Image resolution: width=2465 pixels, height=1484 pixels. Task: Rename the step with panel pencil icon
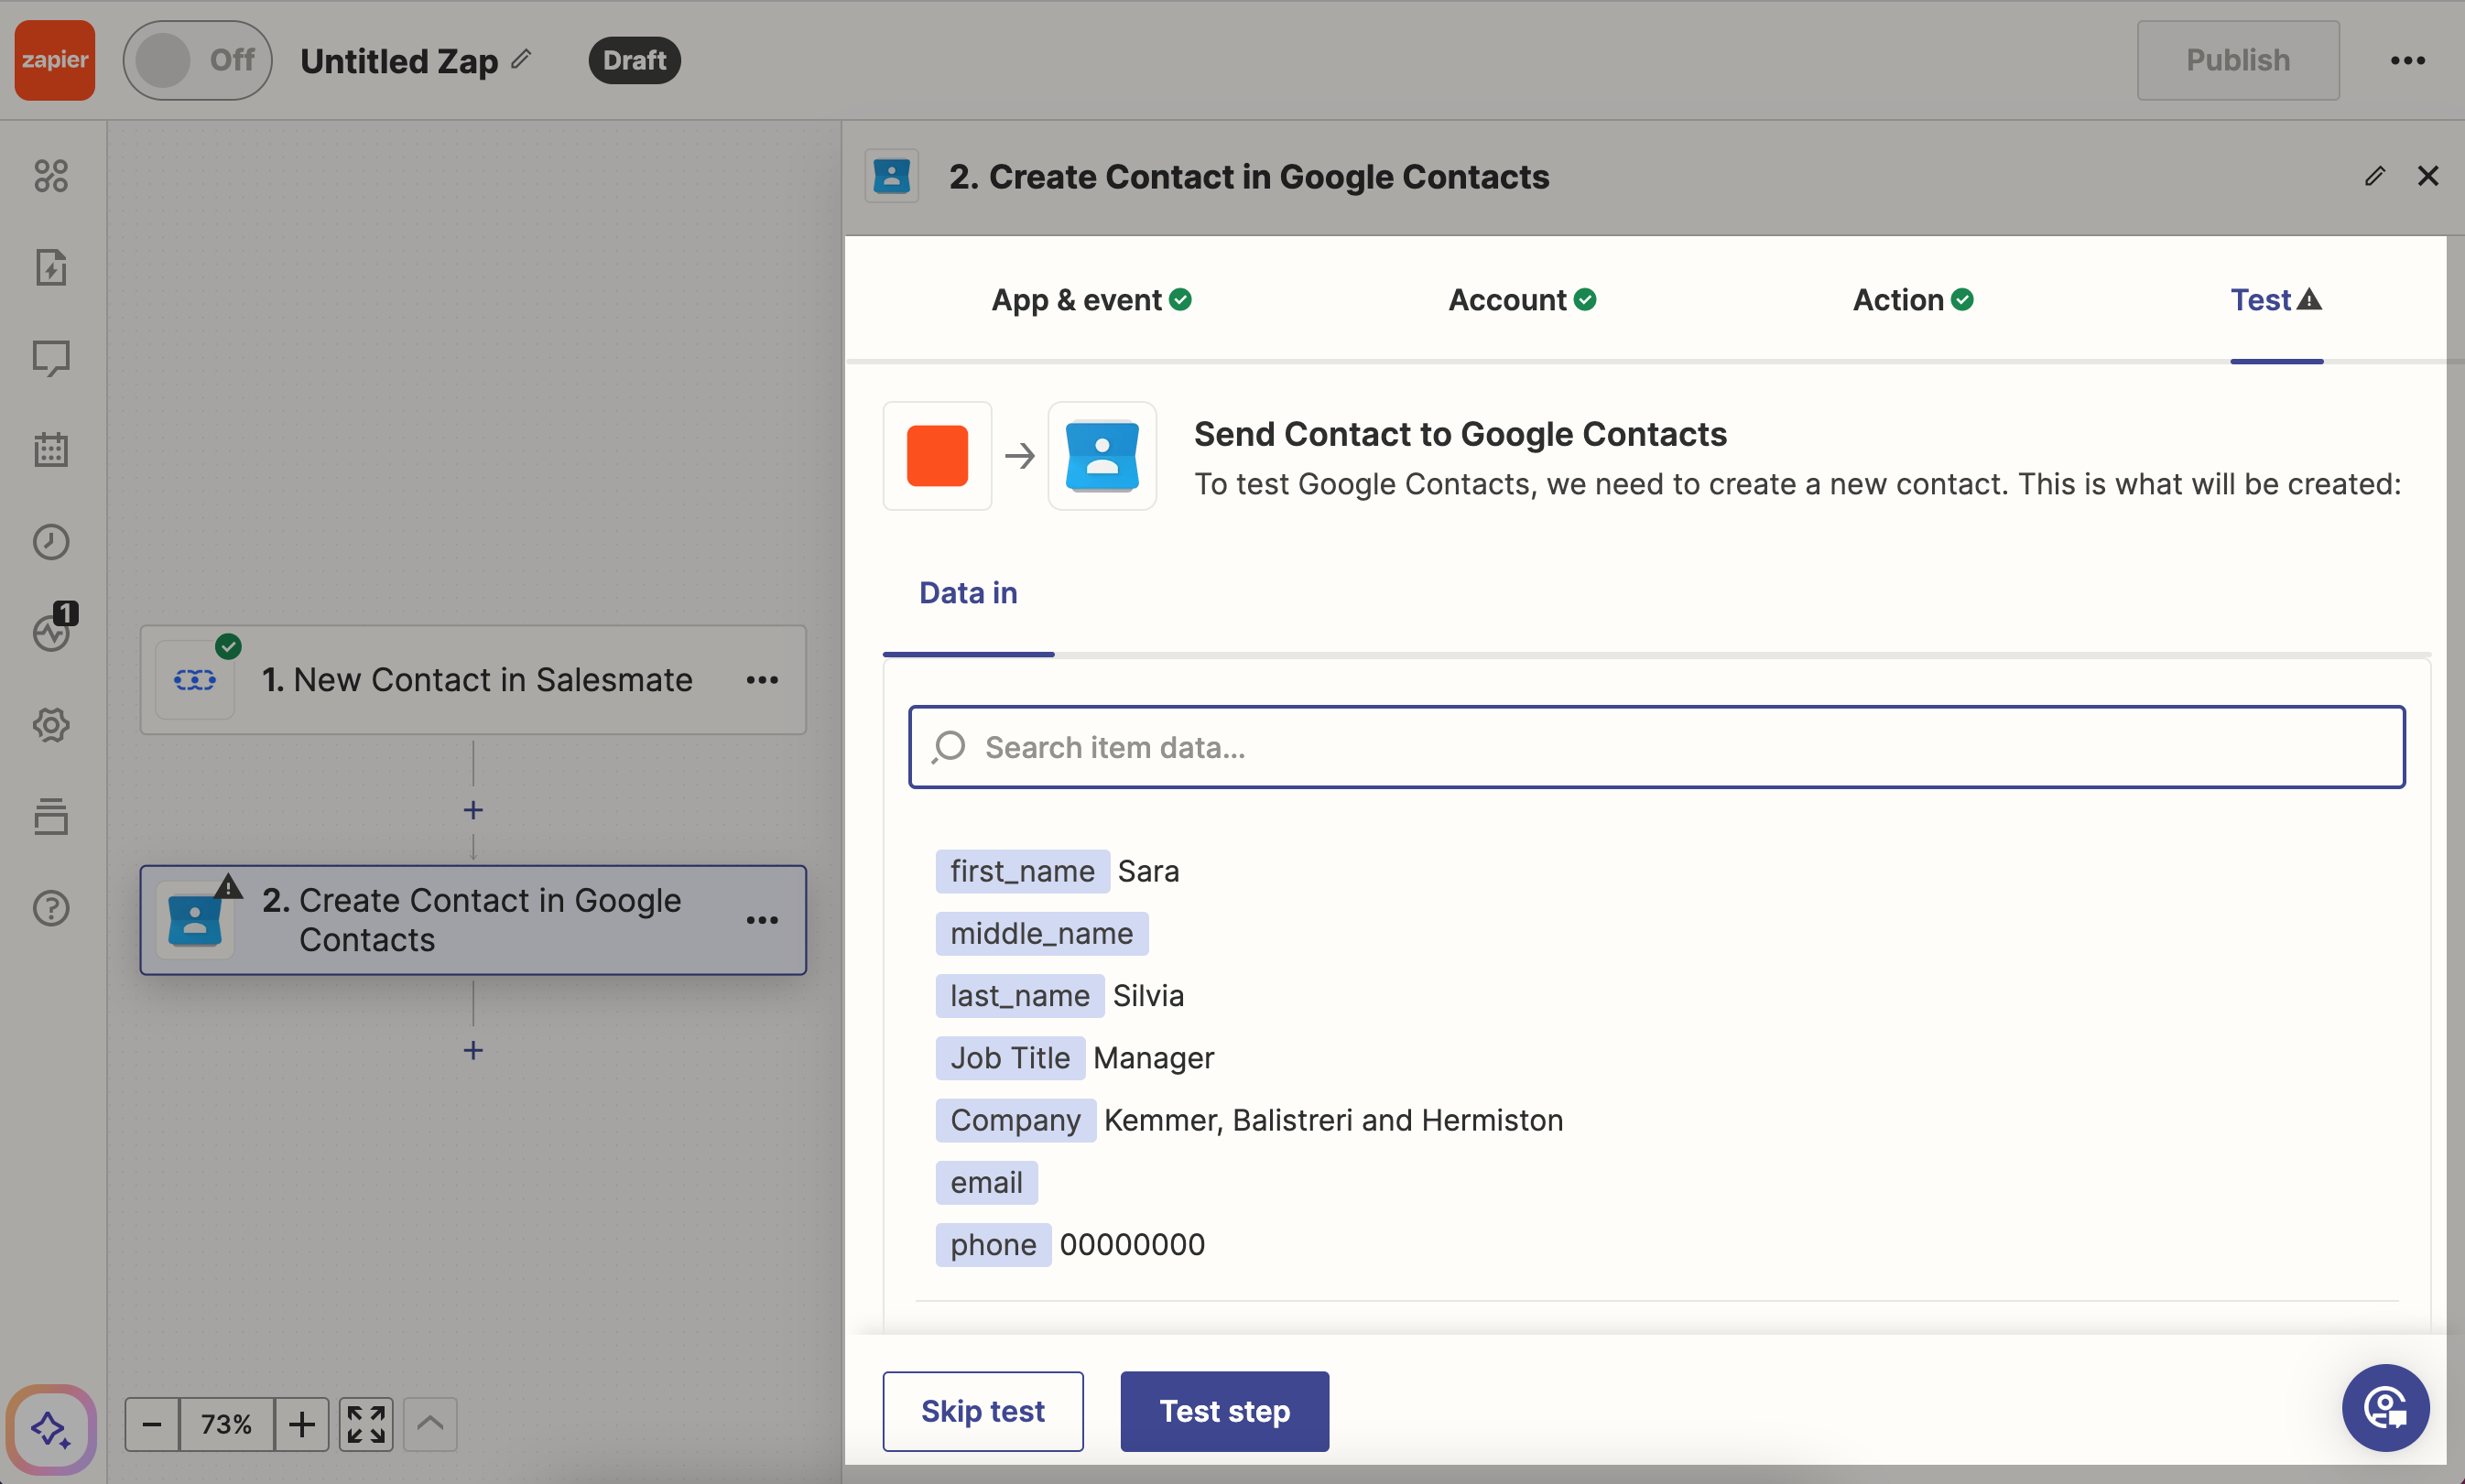point(2375,176)
